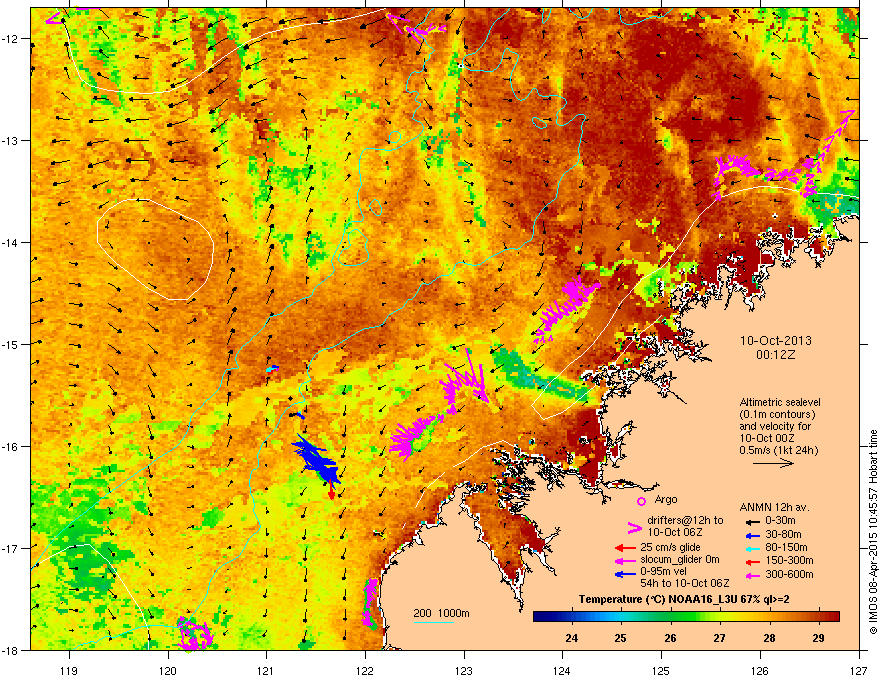Click the 'drifters@12h to' legend label
This screenshot has width=880, height=680.
[685, 520]
